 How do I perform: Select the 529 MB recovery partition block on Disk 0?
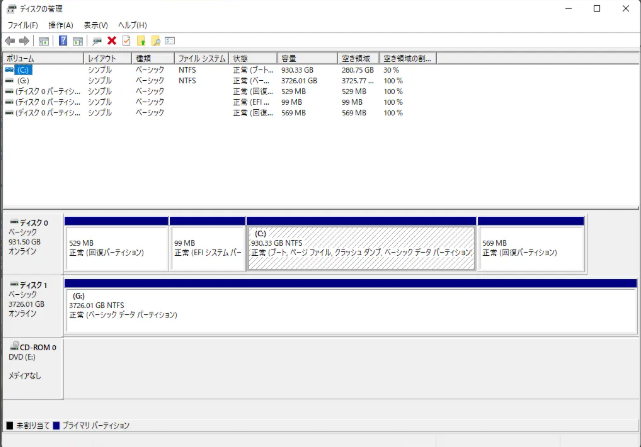click(117, 244)
